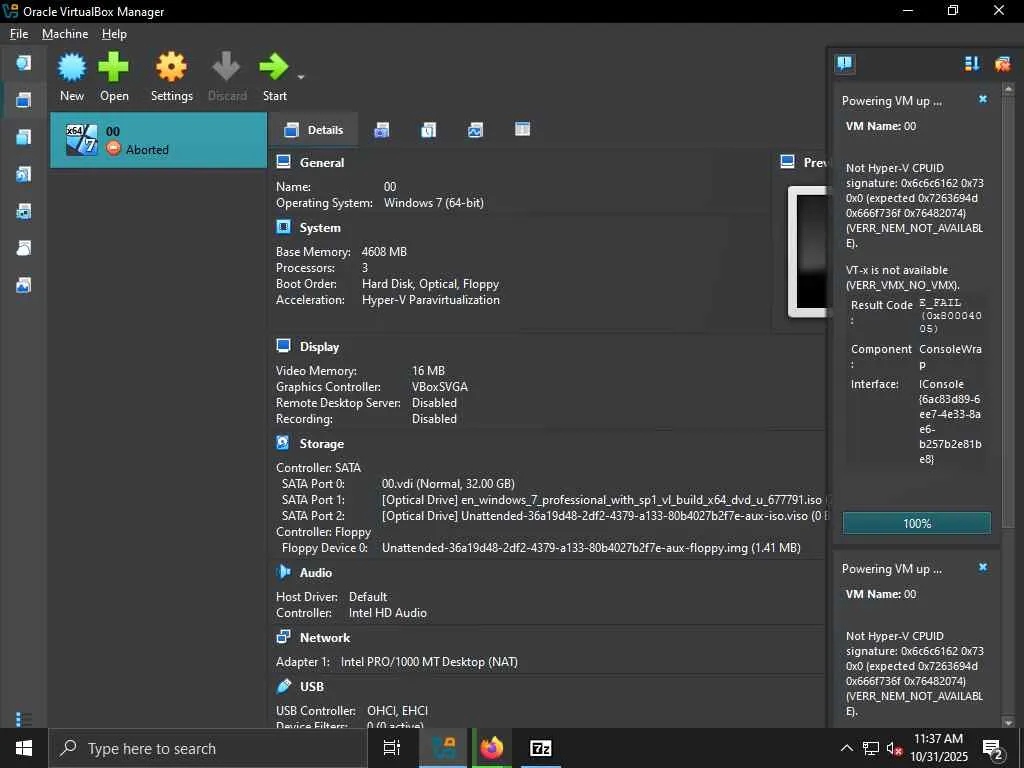Open the Extensions tool in left sidebar
The image size is (1024, 768).
point(24,137)
